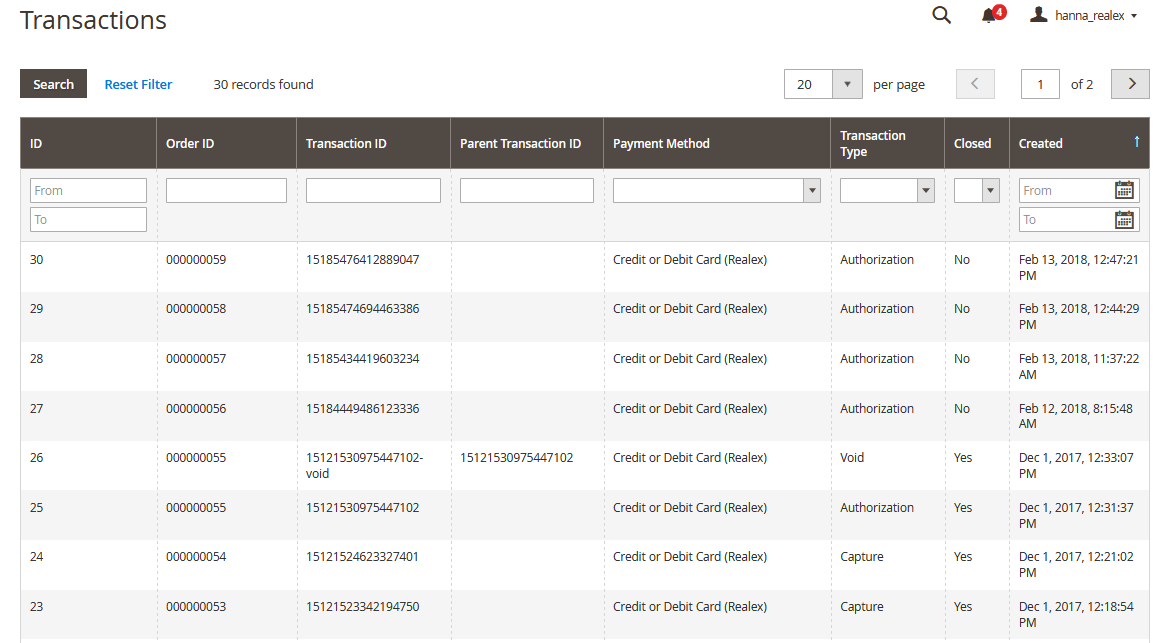The height and width of the screenshot is (643, 1174).
Task: Click the magnifying glass search icon
Action: [941, 15]
